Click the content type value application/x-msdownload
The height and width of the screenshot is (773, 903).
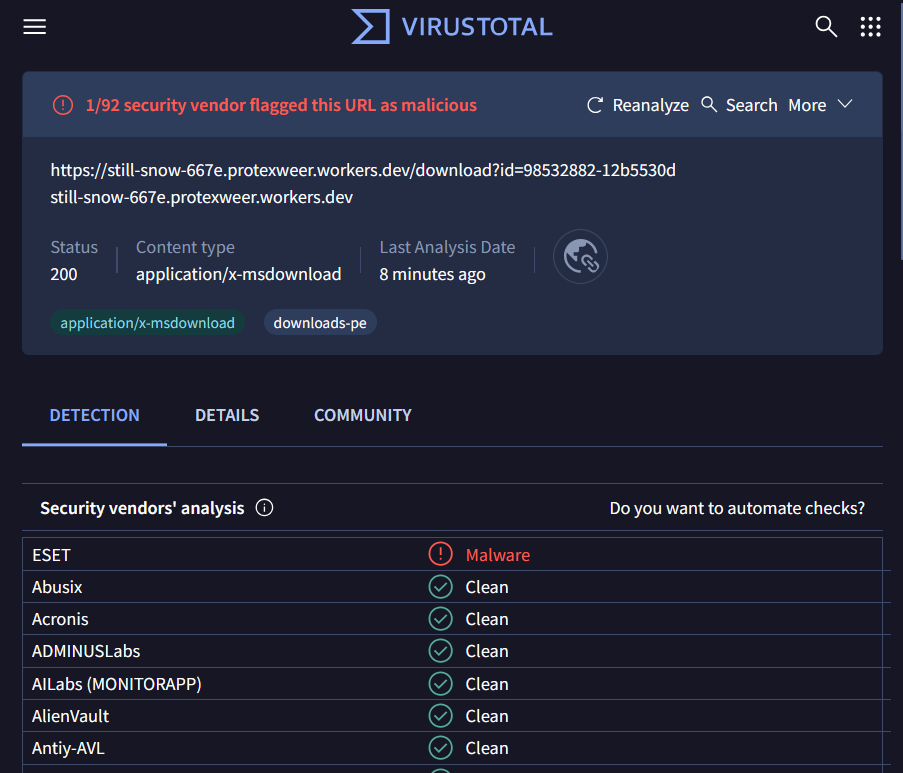click(x=238, y=274)
